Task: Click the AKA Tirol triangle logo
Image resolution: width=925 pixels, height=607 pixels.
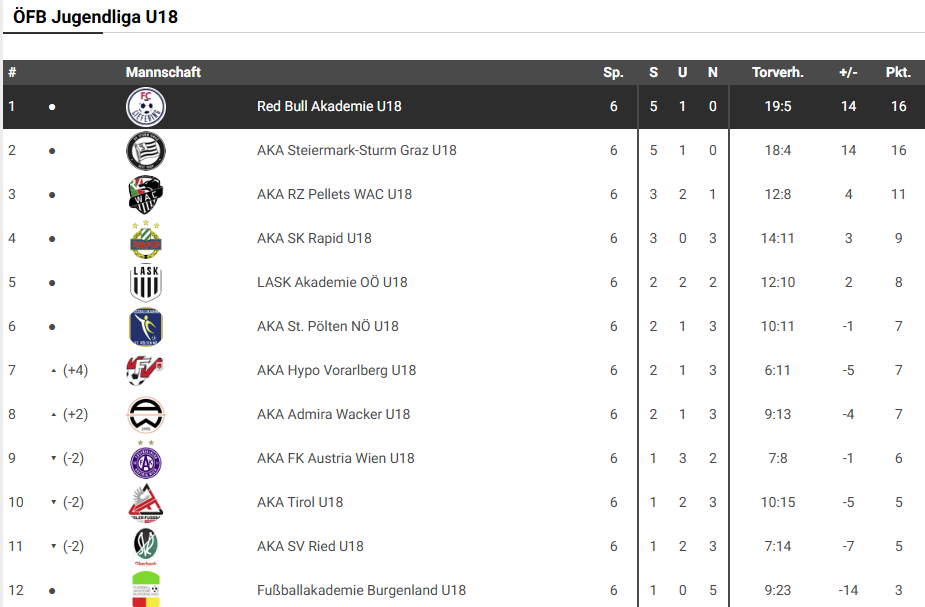Action: coord(146,503)
